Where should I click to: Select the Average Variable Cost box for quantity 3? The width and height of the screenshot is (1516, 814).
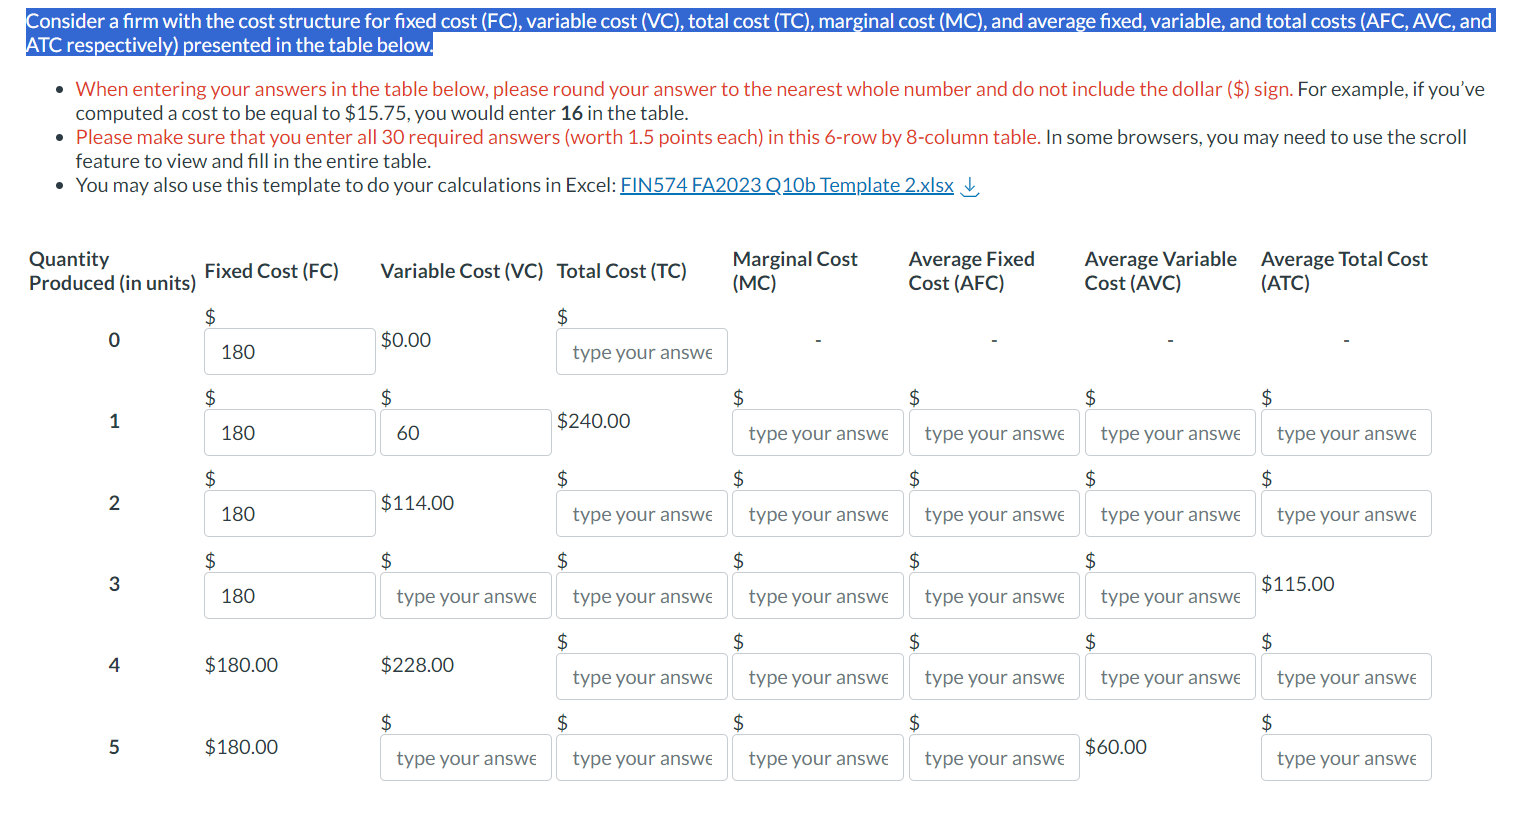pos(1169,595)
